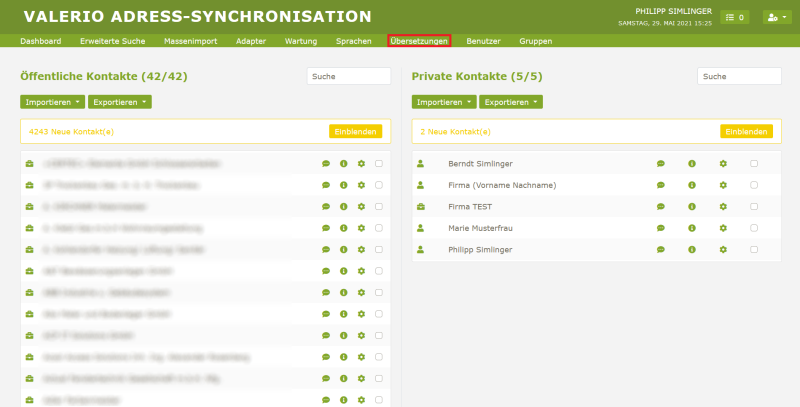Open the Massenimport page
Viewport: 800px width, 407px height.
tap(191, 41)
